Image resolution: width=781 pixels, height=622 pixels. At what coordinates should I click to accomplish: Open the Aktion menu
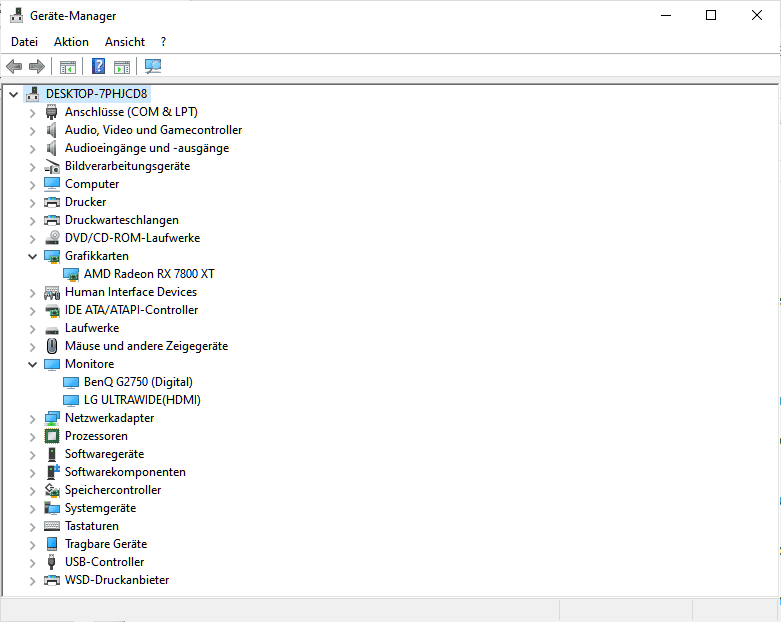click(x=71, y=42)
